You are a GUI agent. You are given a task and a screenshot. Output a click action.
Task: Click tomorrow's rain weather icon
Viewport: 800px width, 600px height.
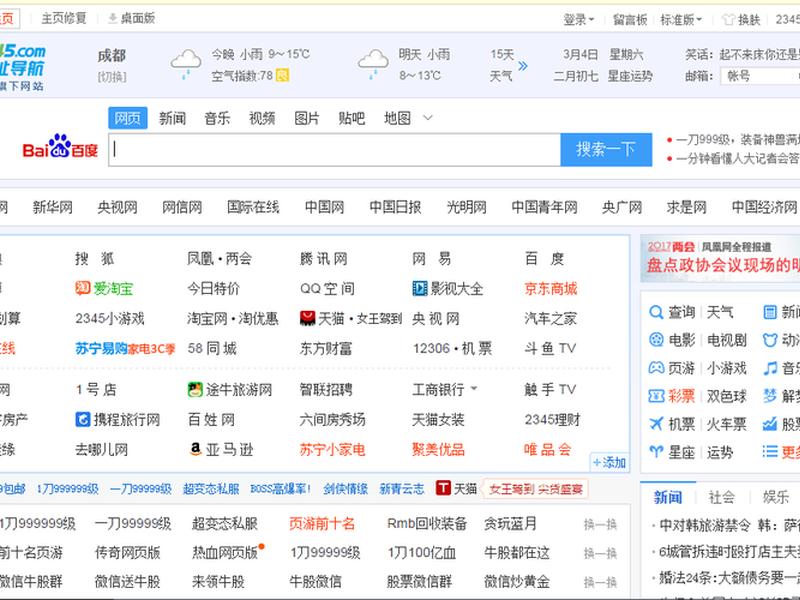(373, 64)
